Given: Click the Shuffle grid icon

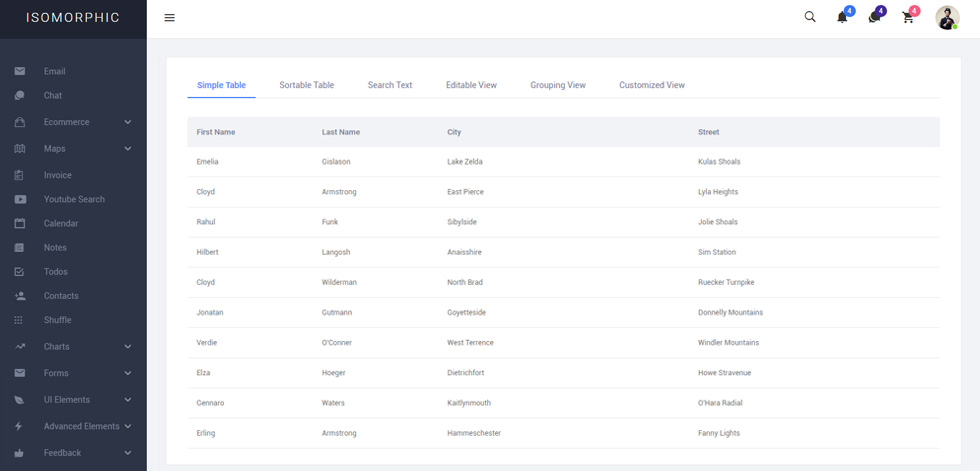Looking at the screenshot, I should pos(19,320).
